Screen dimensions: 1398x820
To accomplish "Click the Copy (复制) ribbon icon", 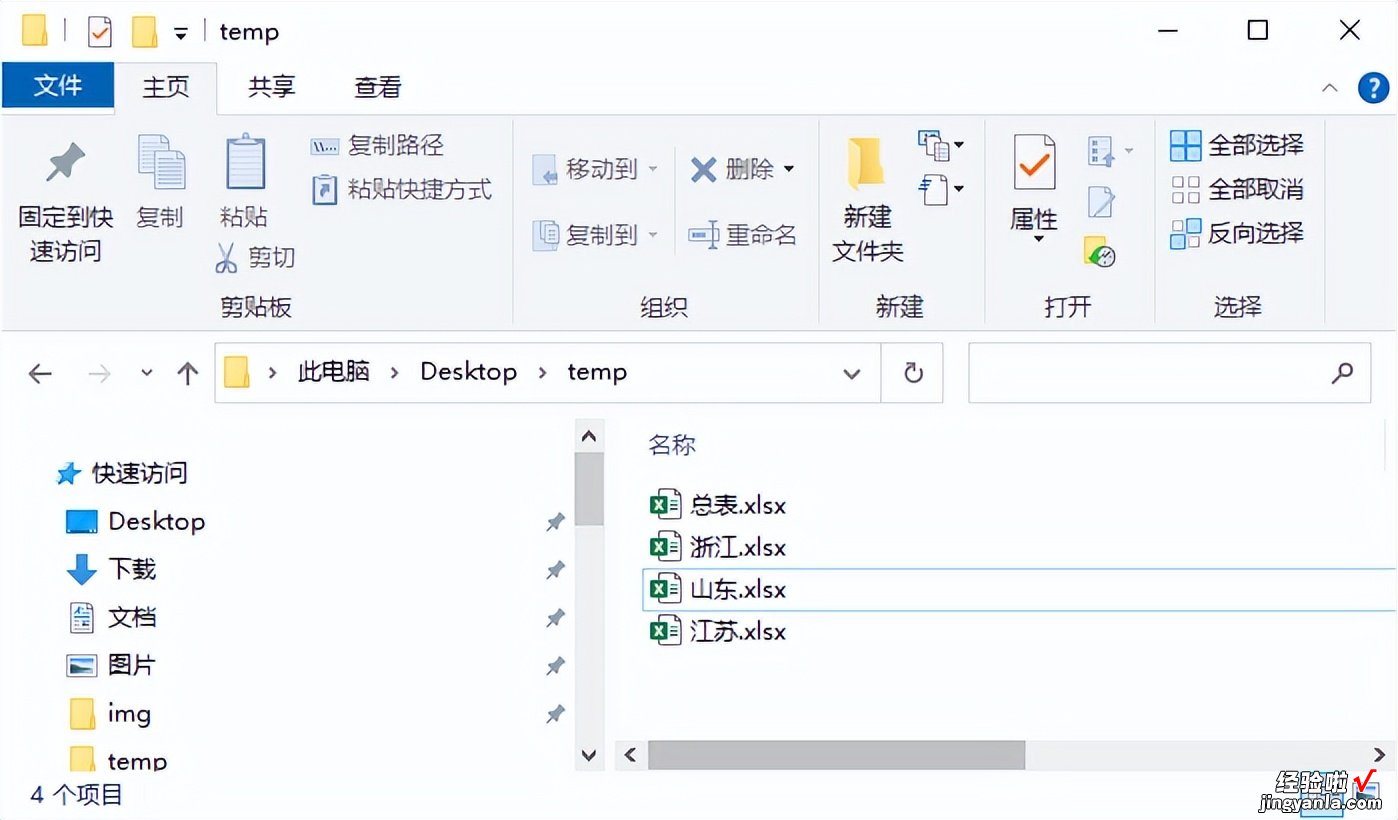I will (160, 164).
